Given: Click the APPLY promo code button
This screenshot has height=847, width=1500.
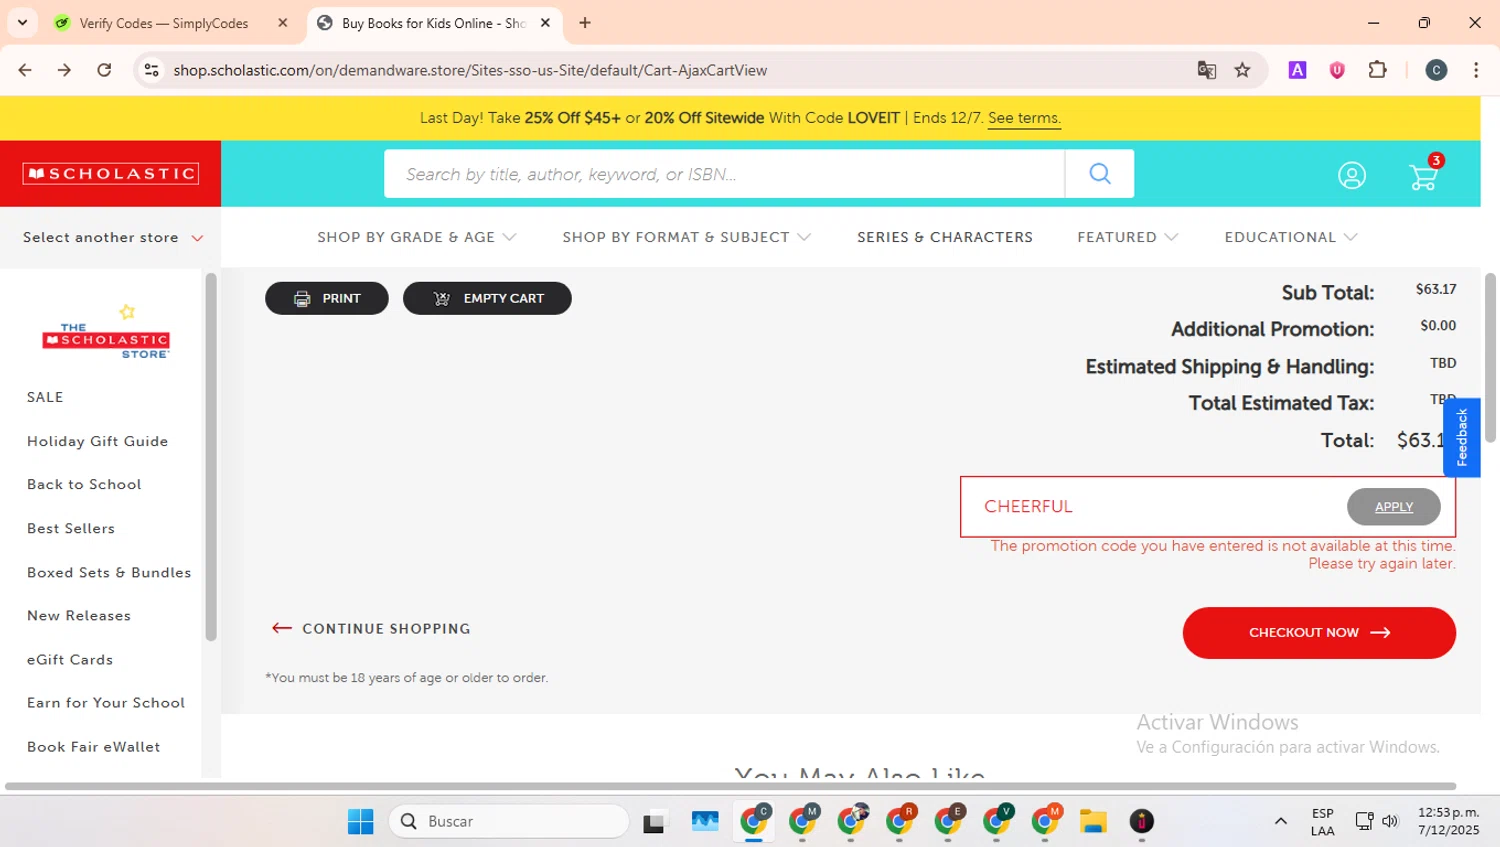Looking at the screenshot, I should point(1394,507).
